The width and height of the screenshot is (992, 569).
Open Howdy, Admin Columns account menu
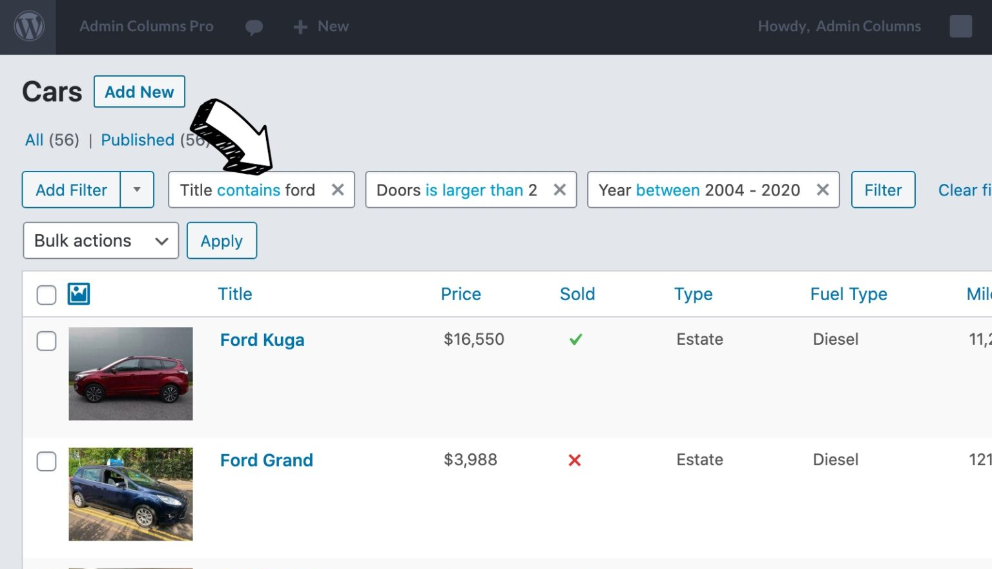839,27
